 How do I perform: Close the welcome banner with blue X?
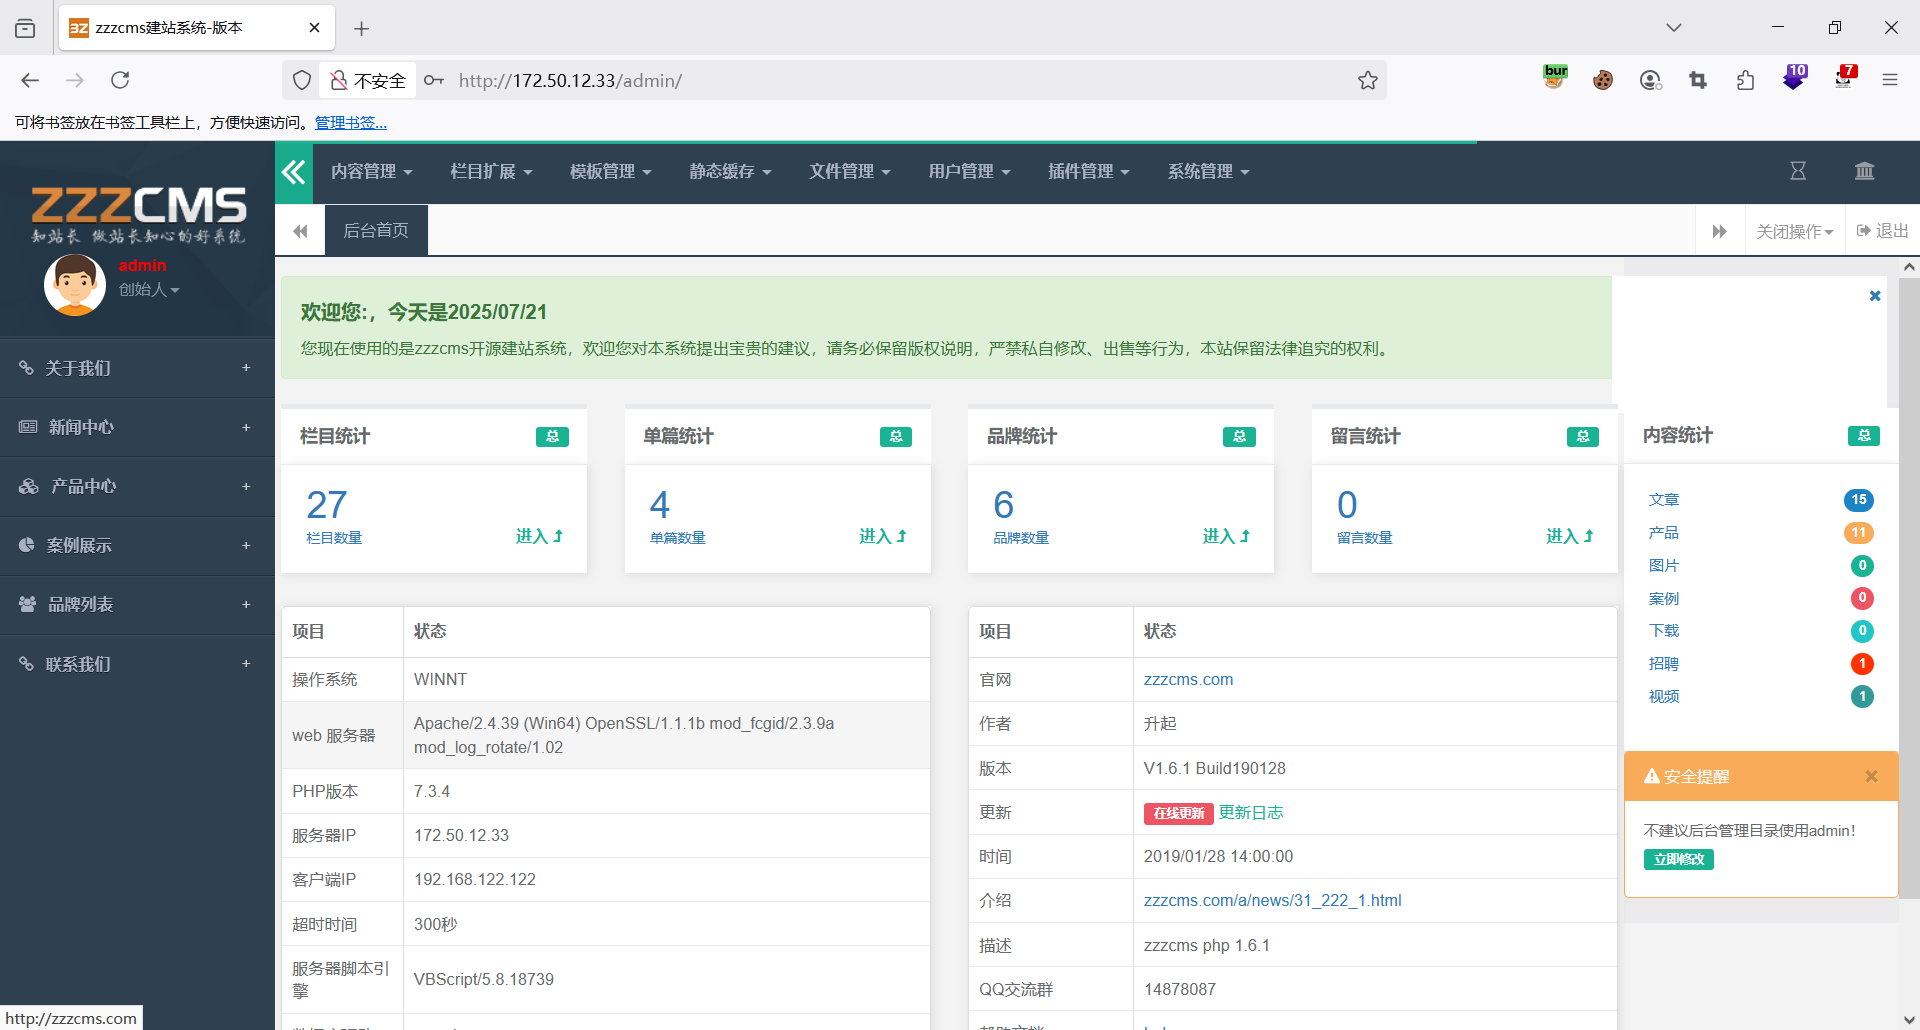[x=1875, y=296]
